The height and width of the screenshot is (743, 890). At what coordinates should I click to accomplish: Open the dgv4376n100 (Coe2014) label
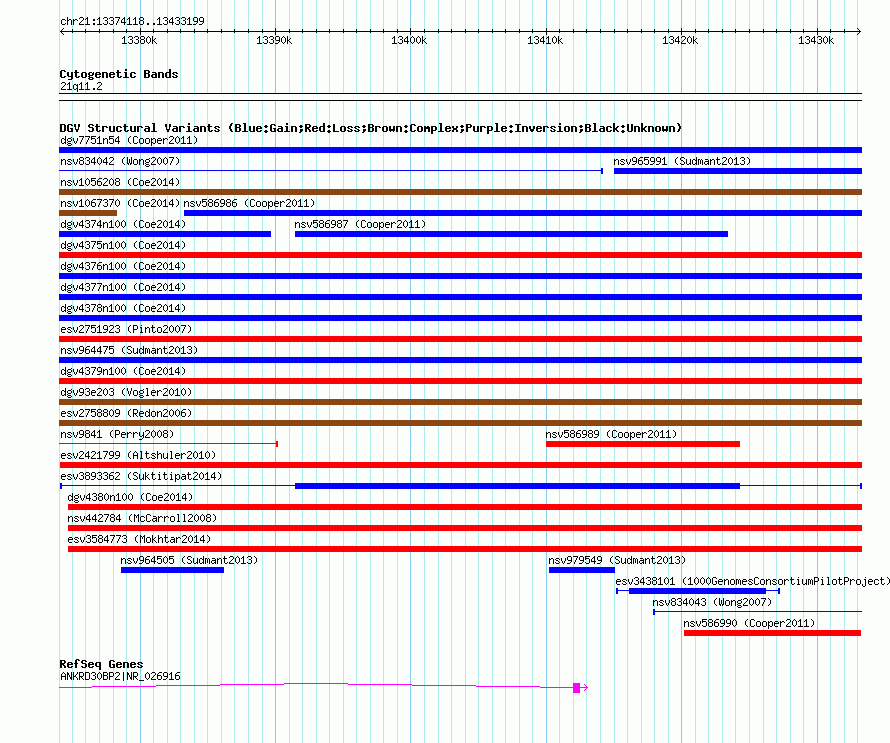[123, 266]
